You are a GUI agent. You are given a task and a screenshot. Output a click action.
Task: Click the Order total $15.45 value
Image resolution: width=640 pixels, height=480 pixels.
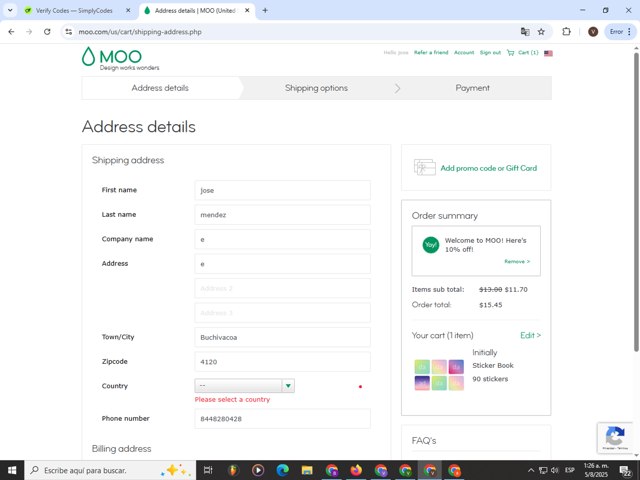[491, 305]
